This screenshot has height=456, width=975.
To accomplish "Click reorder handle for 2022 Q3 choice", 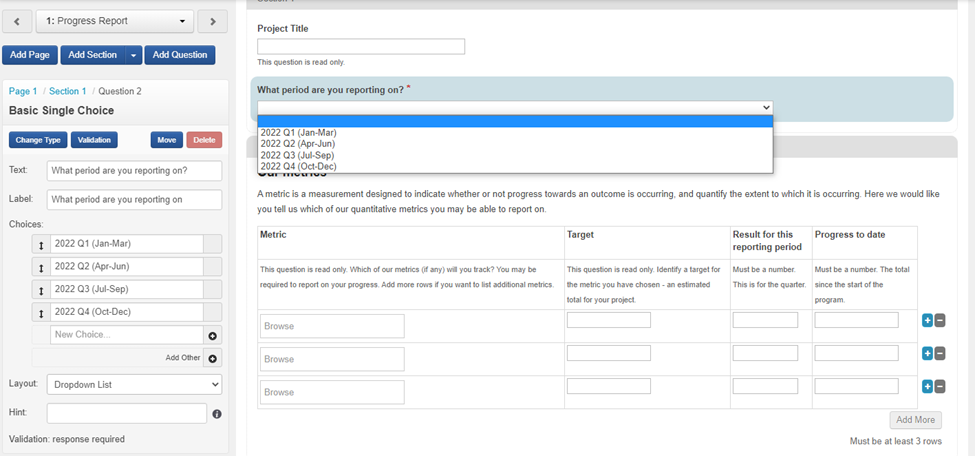I will click(x=41, y=290).
